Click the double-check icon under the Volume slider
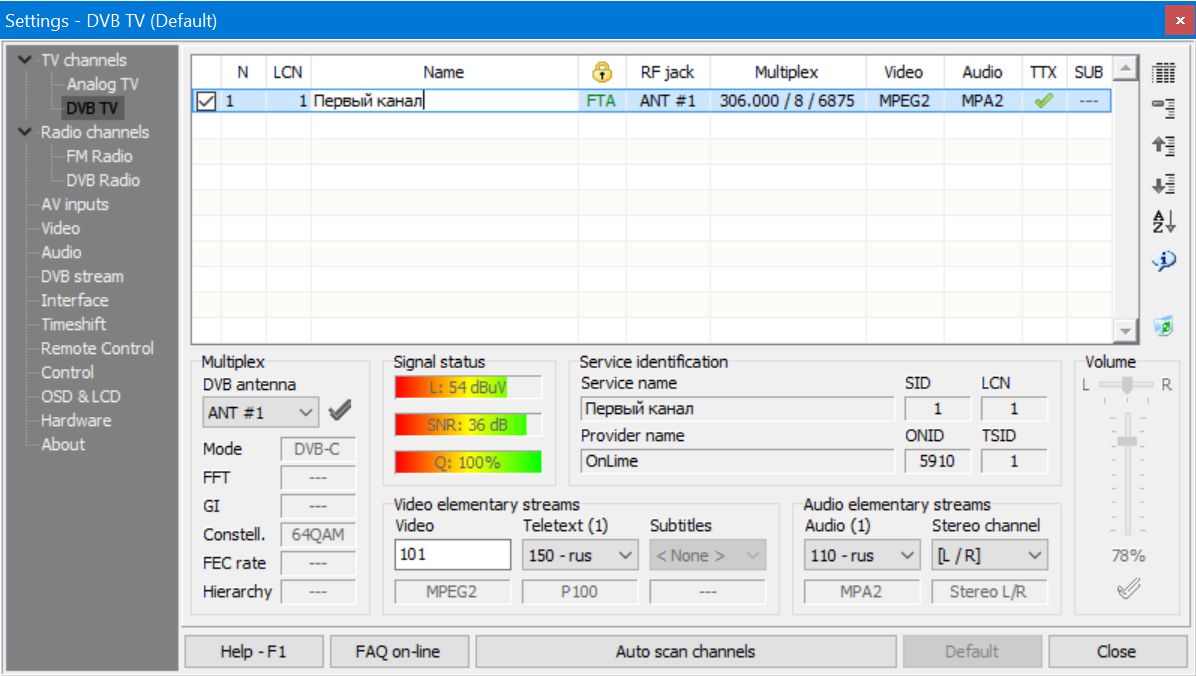1196x676 pixels. point(1127,589)
